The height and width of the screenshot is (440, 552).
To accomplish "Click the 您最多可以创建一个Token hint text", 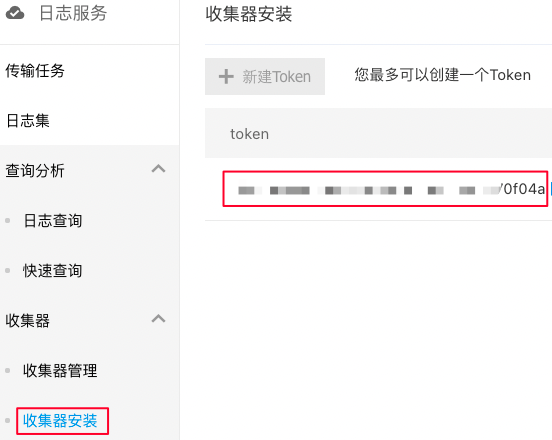I will 443,75.
